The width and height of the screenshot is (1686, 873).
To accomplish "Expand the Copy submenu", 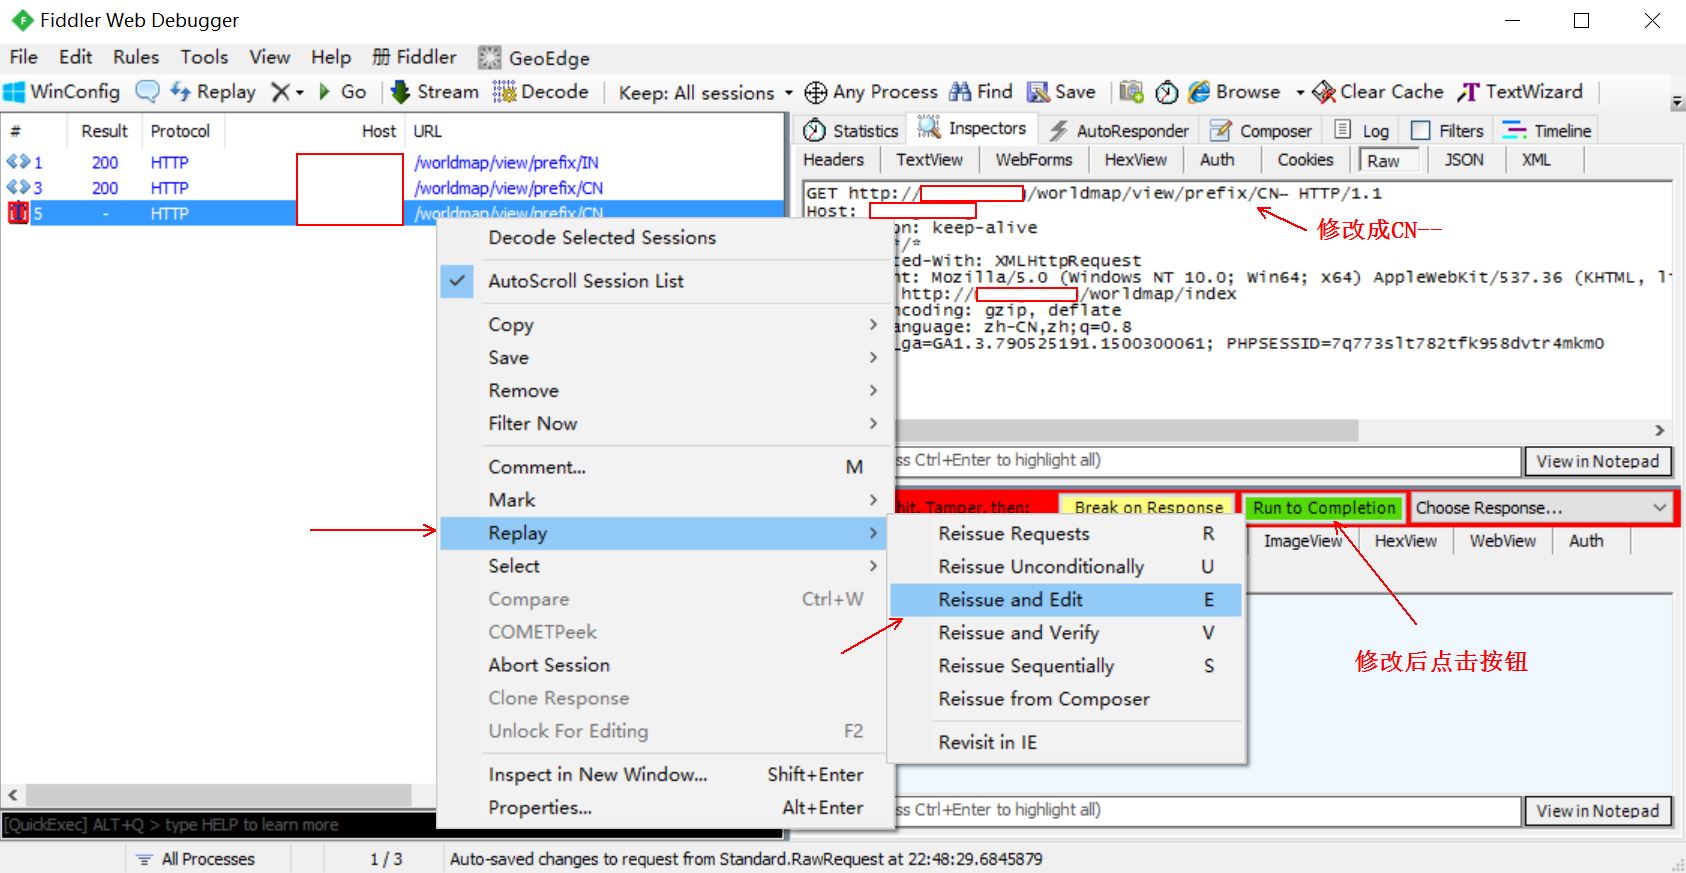I will (665, 325).
